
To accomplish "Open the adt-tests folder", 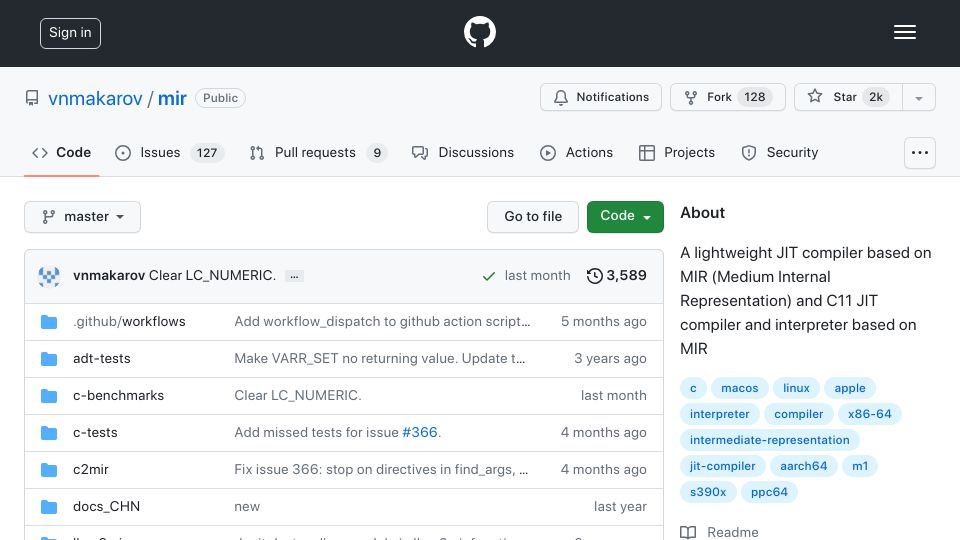I will point(102,359).
